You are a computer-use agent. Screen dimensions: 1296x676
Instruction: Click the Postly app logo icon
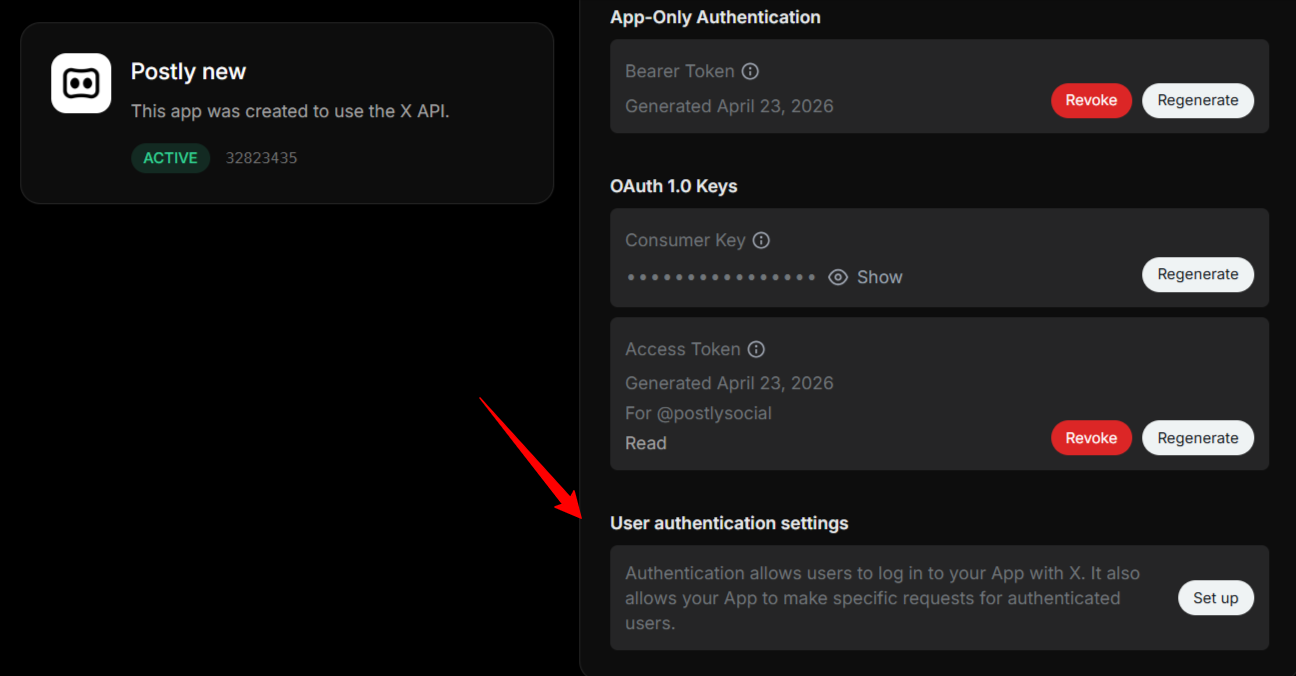pos(80,83)
